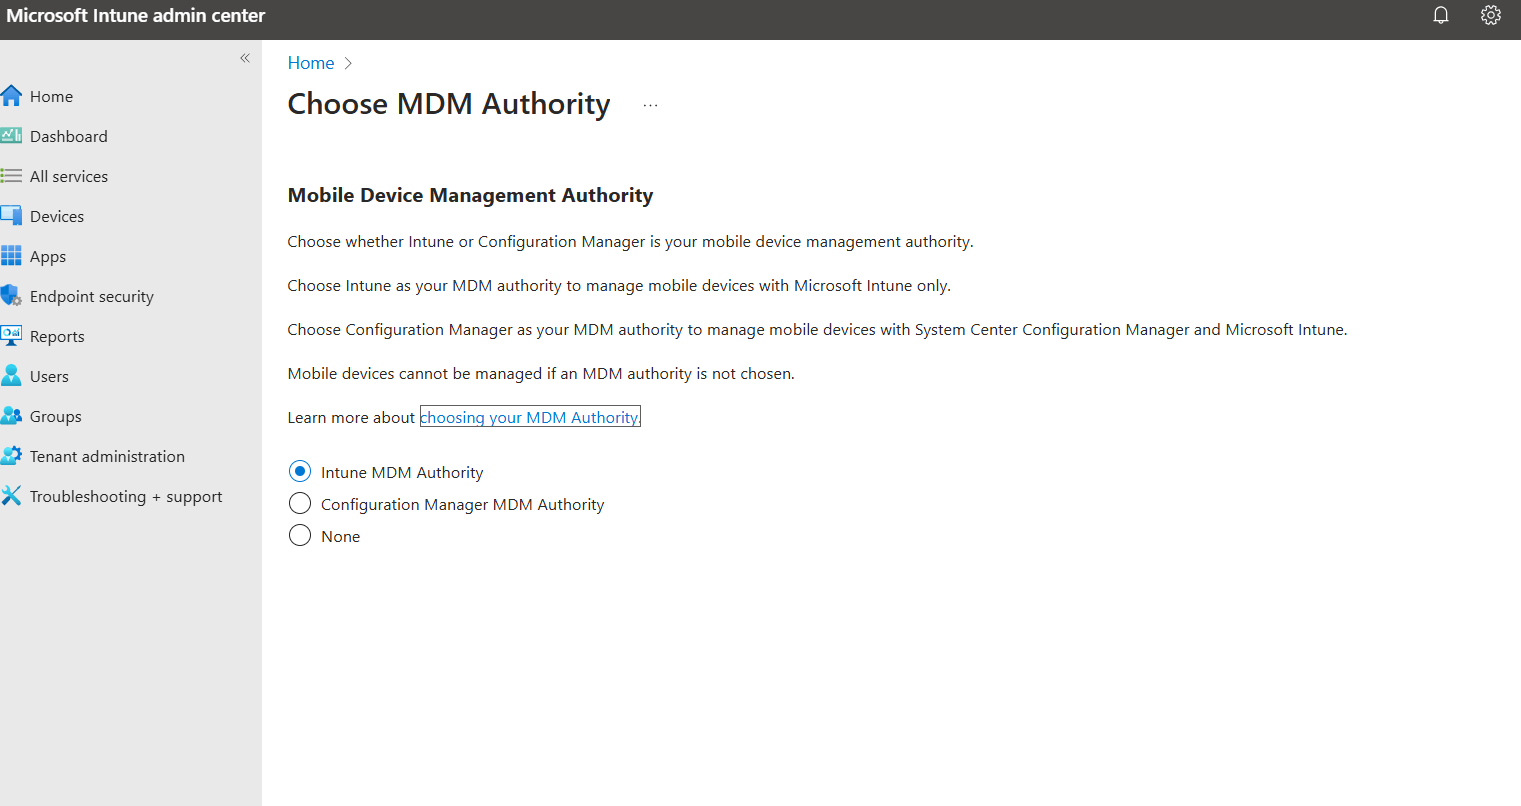Open Endpoint security shield icon
Image resolution: width=1521 pixels, height=806 pixels.
[x=11, y=296]
